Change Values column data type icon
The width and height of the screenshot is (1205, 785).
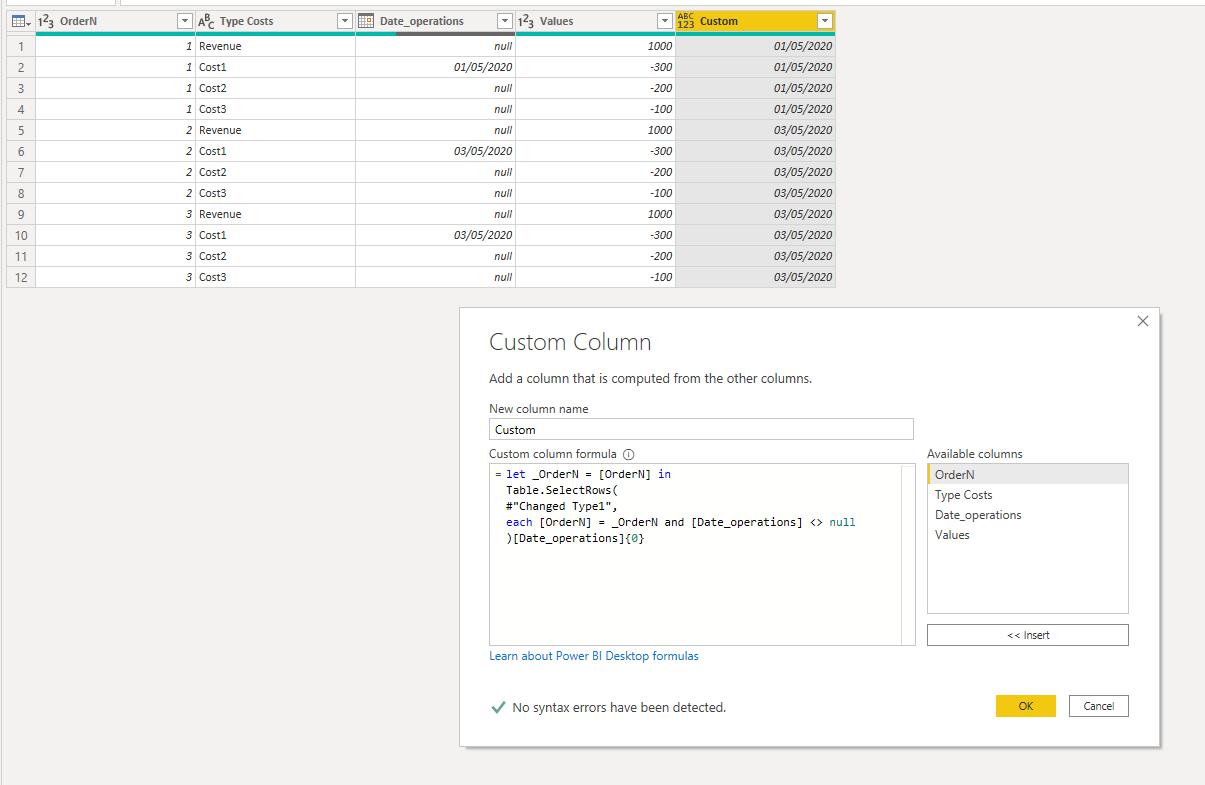click(x=526, y=21)
